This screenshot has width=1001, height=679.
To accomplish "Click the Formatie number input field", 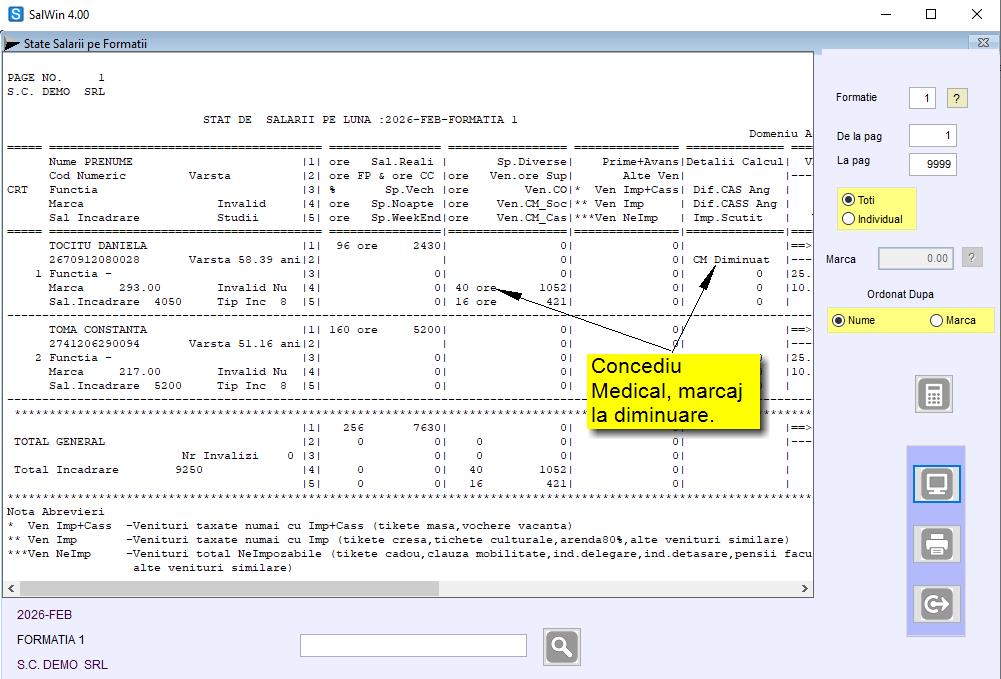I will [x=922, y=98].
